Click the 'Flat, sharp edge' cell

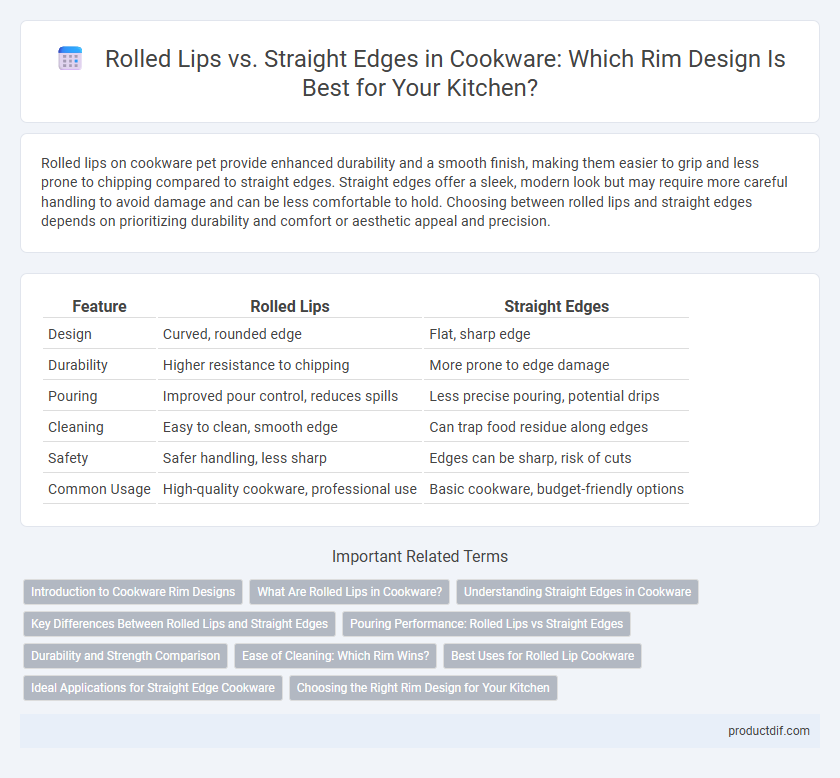(x=556, y=334)
